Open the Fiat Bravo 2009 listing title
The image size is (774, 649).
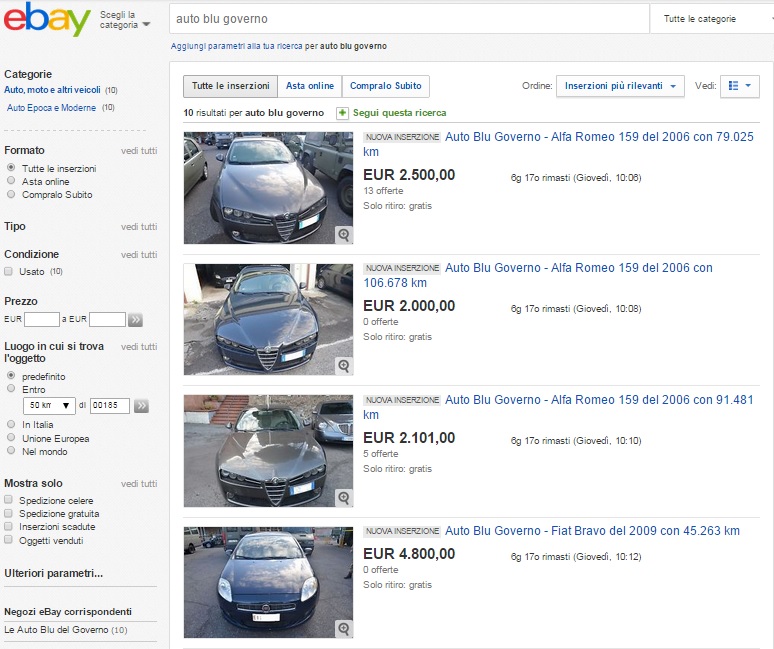[x=592, y=531]
